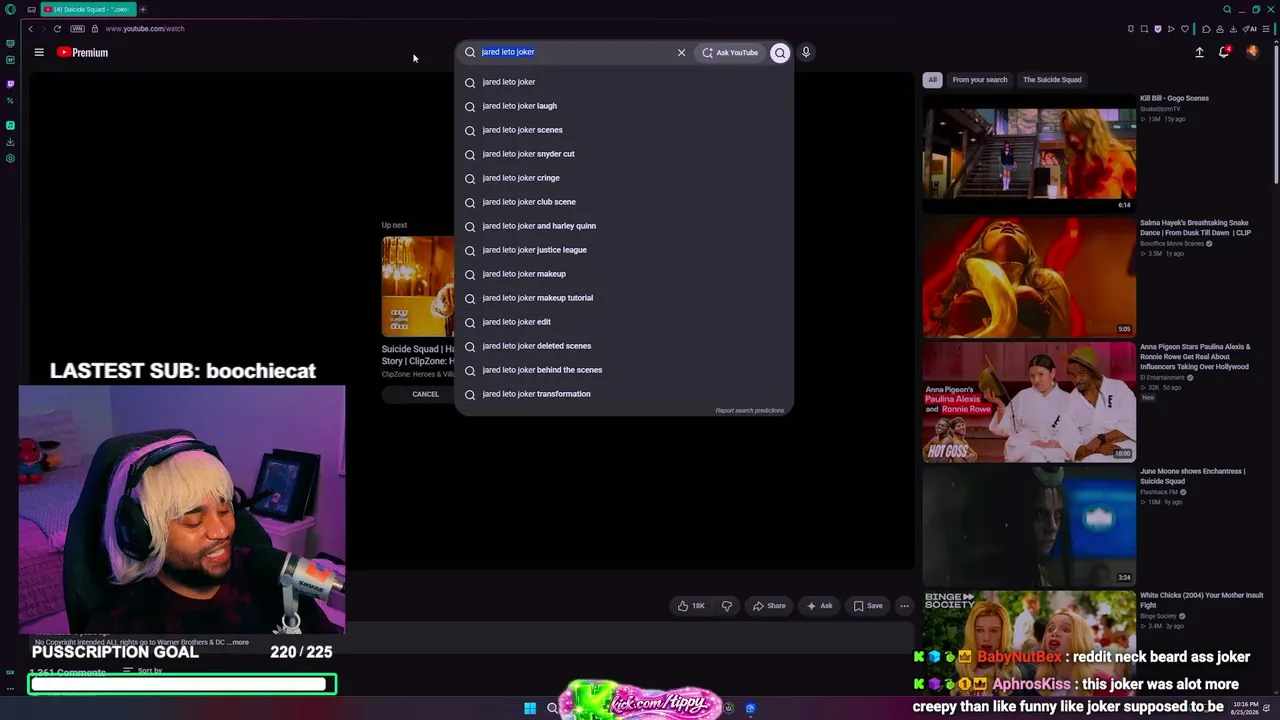The height and width of the screenshot is (720, 1280).
Task: Open Binge Society channel link
Action: [x=1159, y=616]
